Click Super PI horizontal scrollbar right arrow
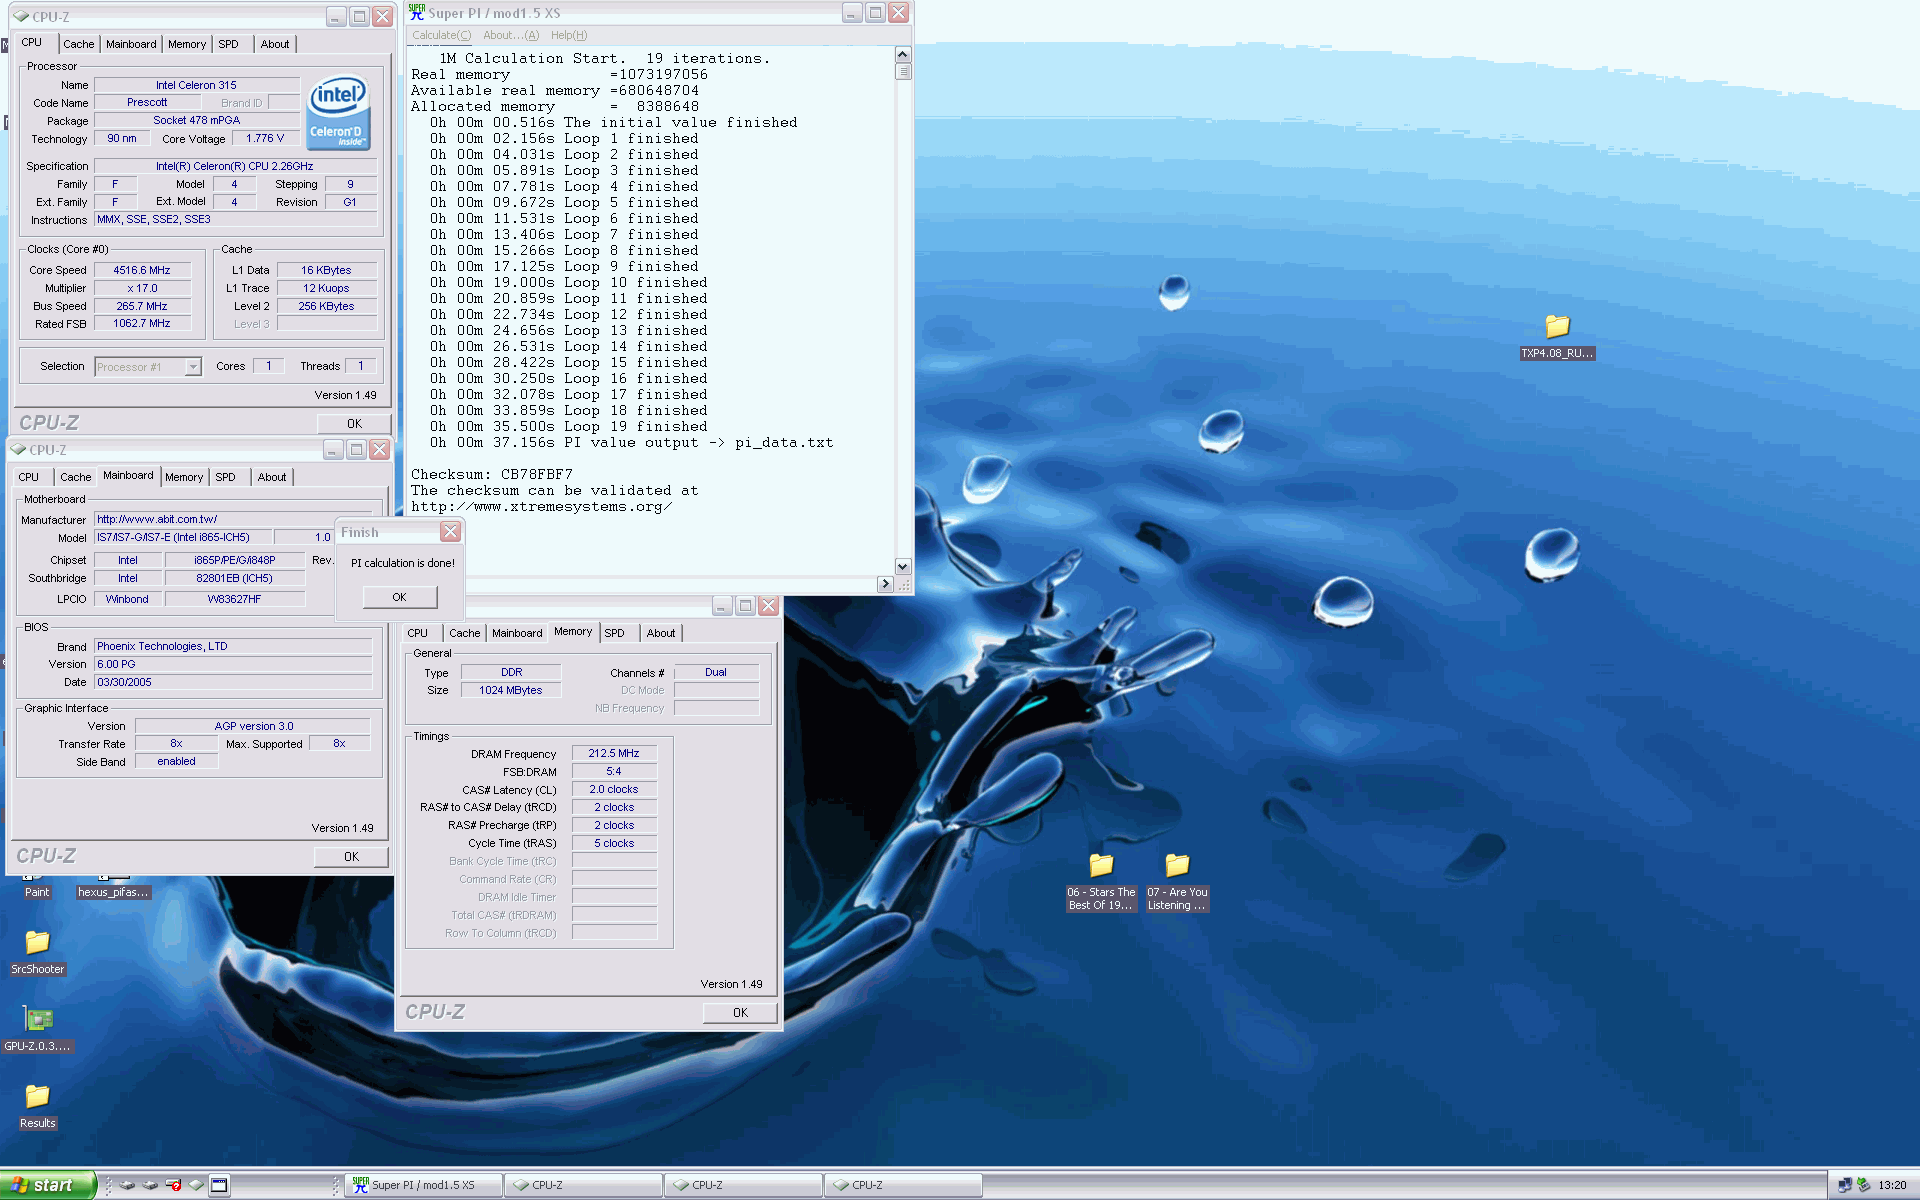The width and height of the screenshot is (1920, 1200). [x=885, y=584]
